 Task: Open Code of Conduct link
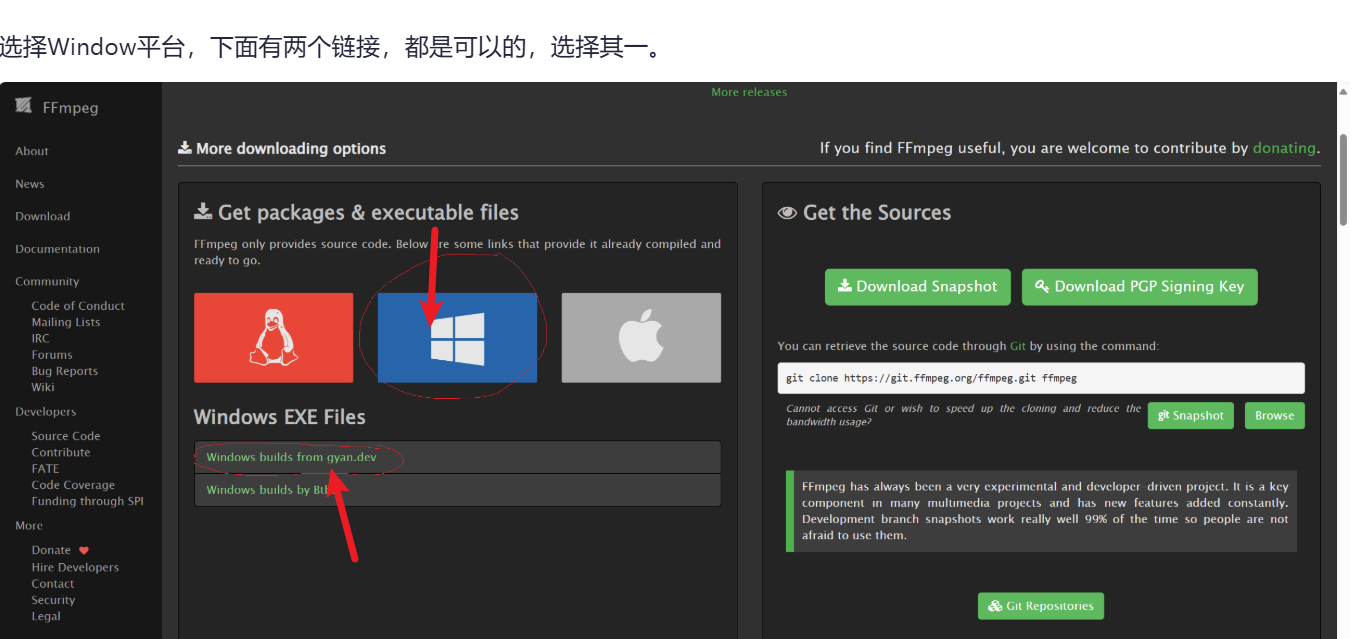click(x=78, y=306)
